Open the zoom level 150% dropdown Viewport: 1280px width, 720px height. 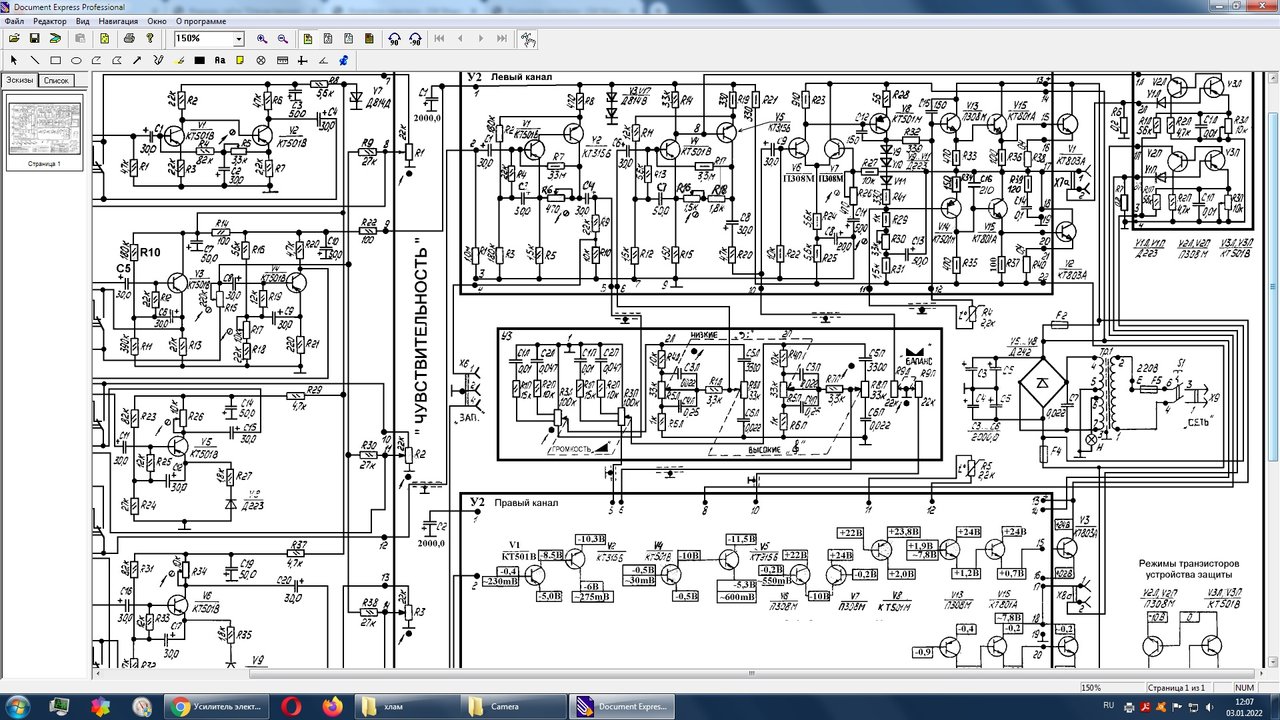[x=238, y=39]
